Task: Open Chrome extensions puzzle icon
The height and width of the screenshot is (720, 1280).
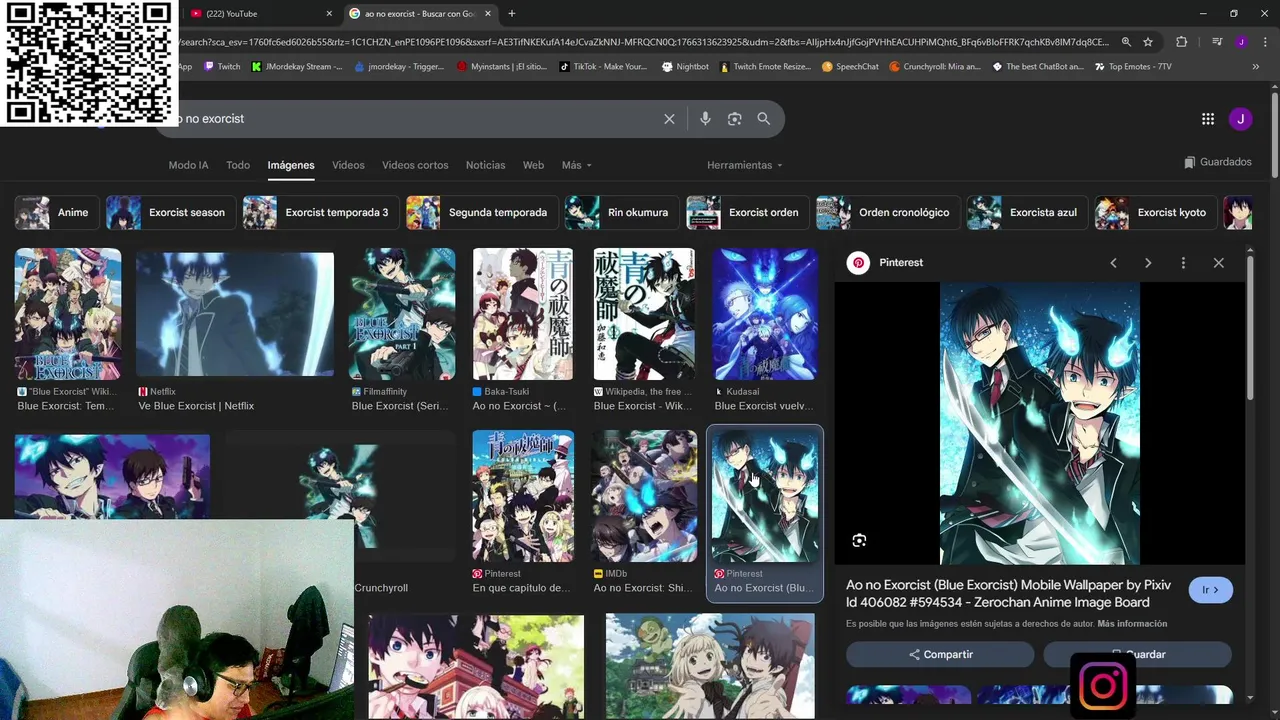Action: [1181, 42]
